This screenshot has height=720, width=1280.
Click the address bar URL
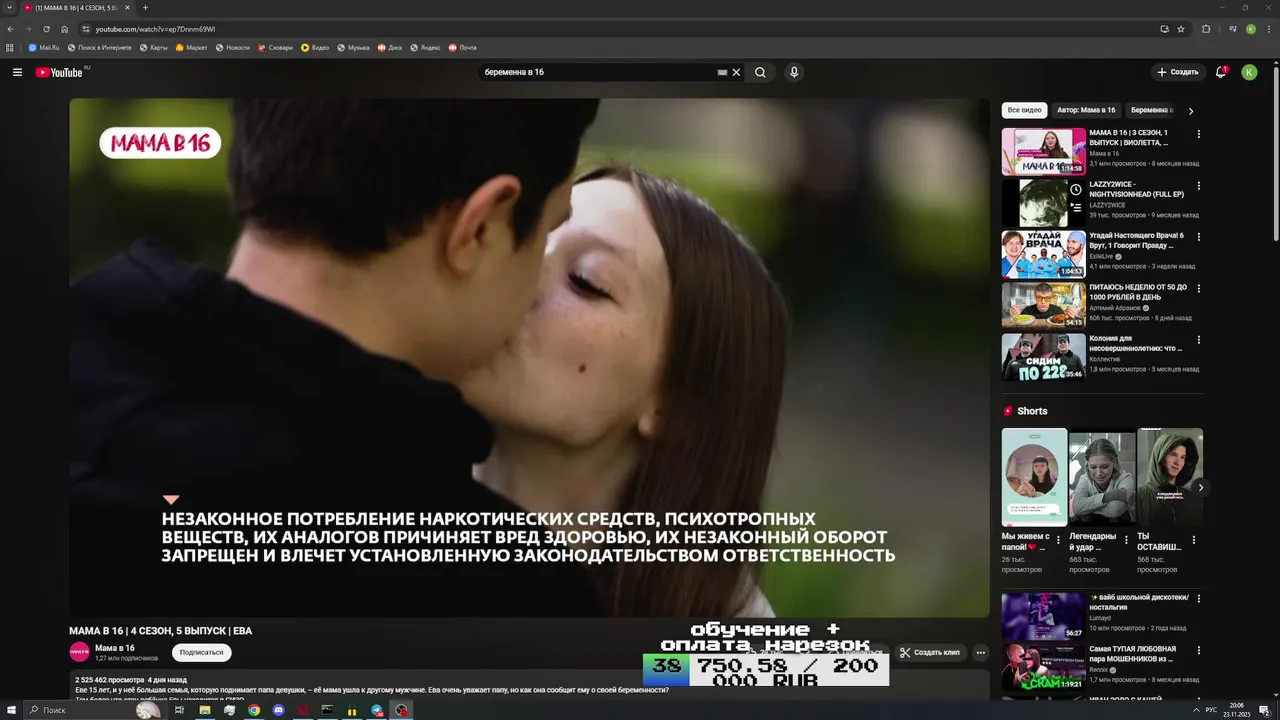click(x=155, y=29)
